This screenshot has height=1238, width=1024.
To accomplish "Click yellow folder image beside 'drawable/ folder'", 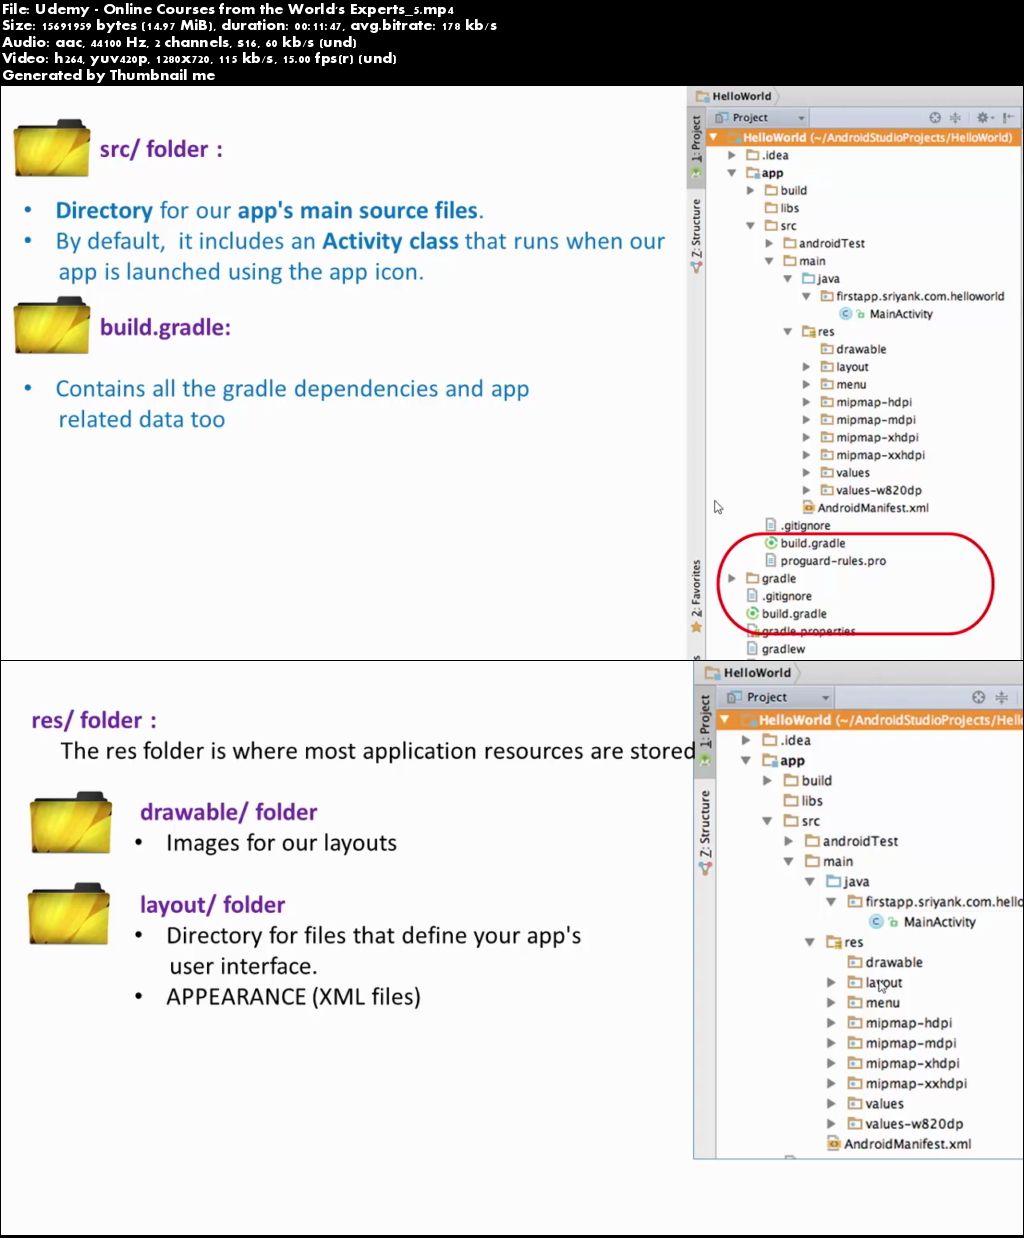I will point(69,823).
